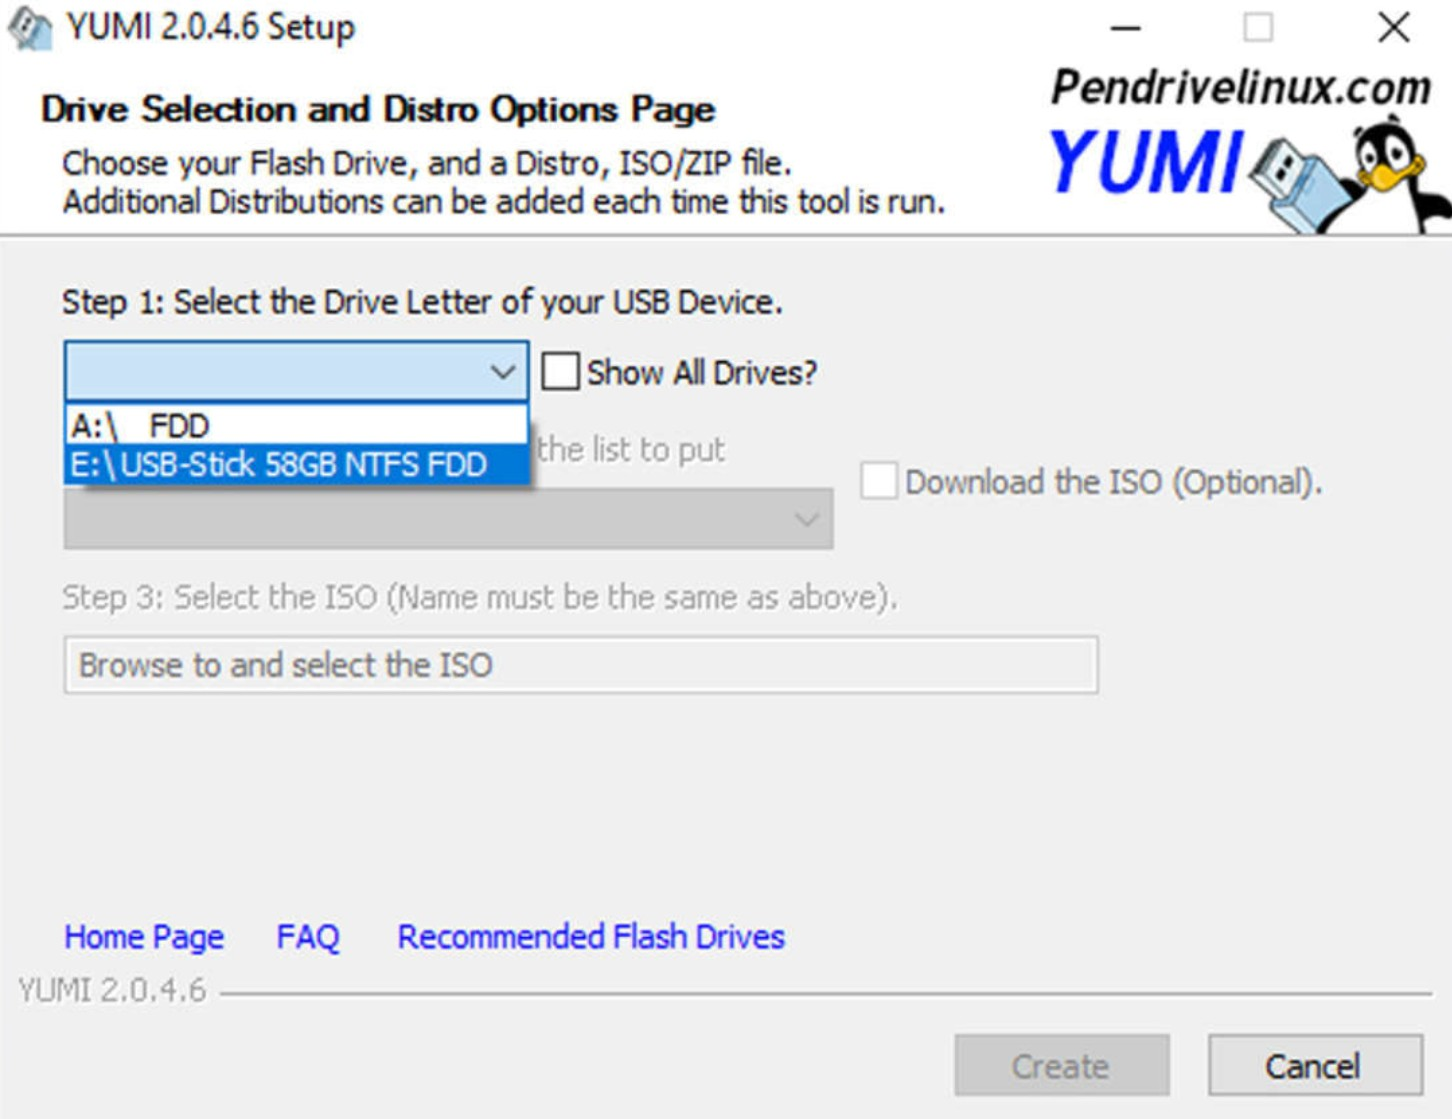Viewport: 1452px width, 1119px height.
Task: Open the Home Page link
Action: tap(144, 937)
